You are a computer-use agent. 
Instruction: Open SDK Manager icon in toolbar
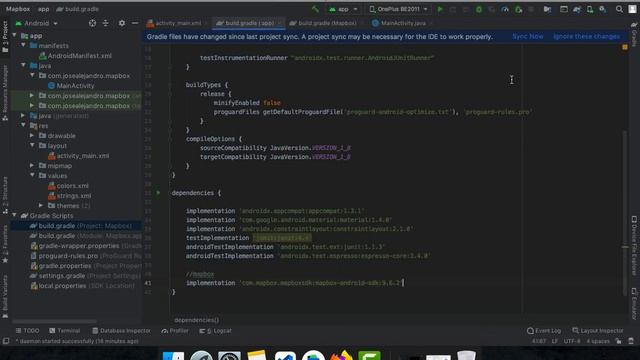click(x=602, y=9)
